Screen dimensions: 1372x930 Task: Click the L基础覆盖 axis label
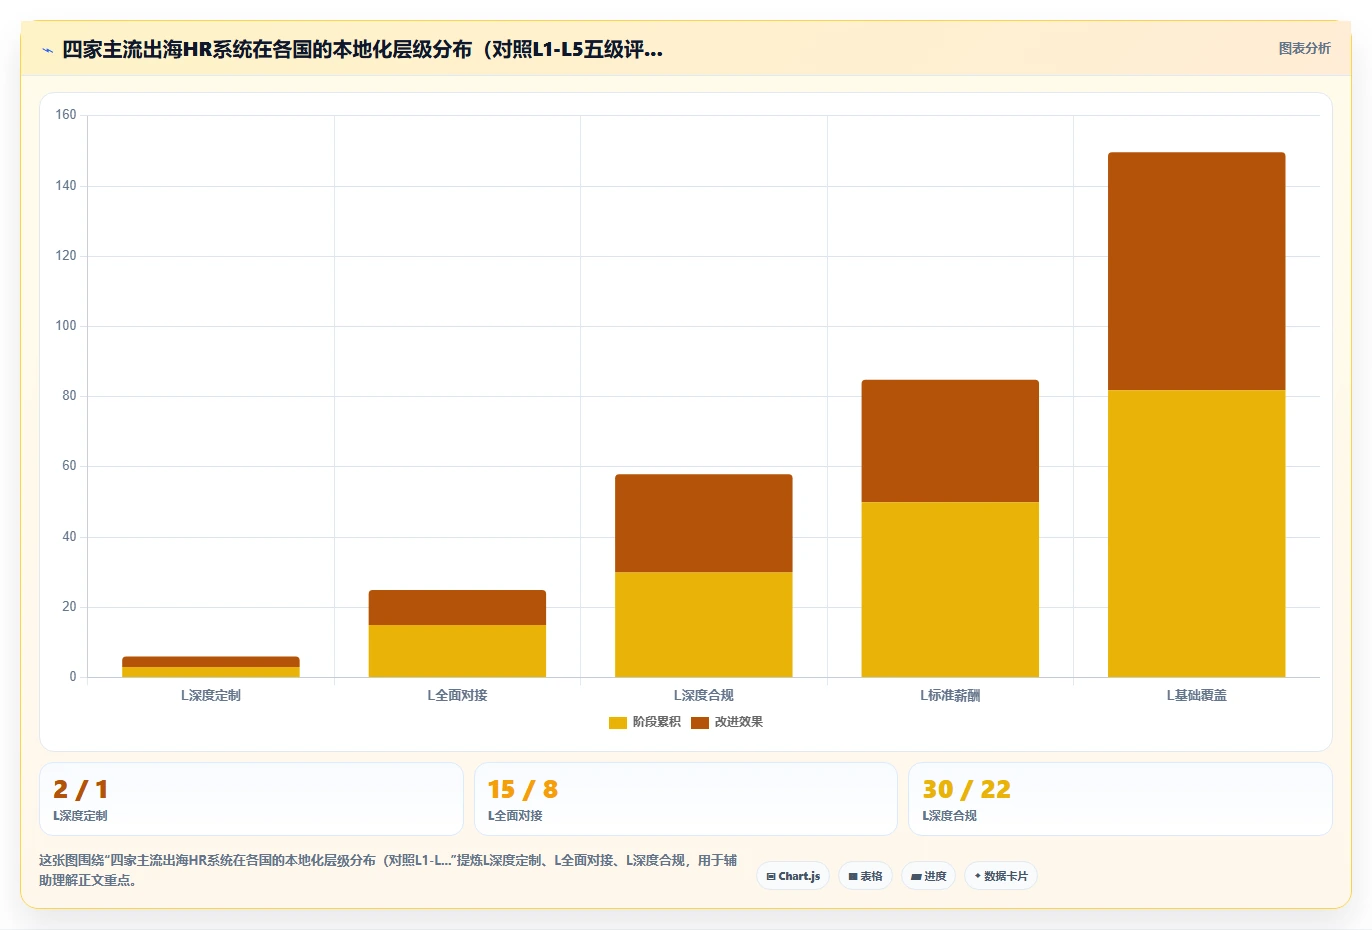[1196, 695]
